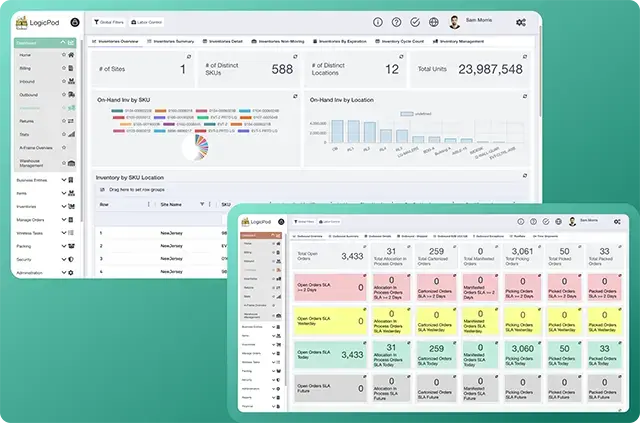The height and width of the screenshot is (423, 640).
Task: Refresh the On-Hand Inv by Location chart
Action: (x=525, y=96)
